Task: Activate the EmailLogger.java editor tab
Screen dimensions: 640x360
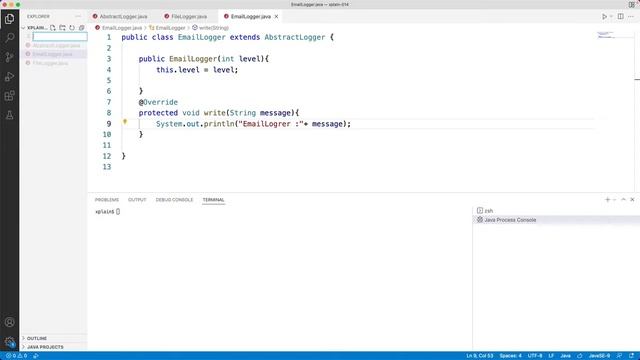Action: tap(250, 16)
